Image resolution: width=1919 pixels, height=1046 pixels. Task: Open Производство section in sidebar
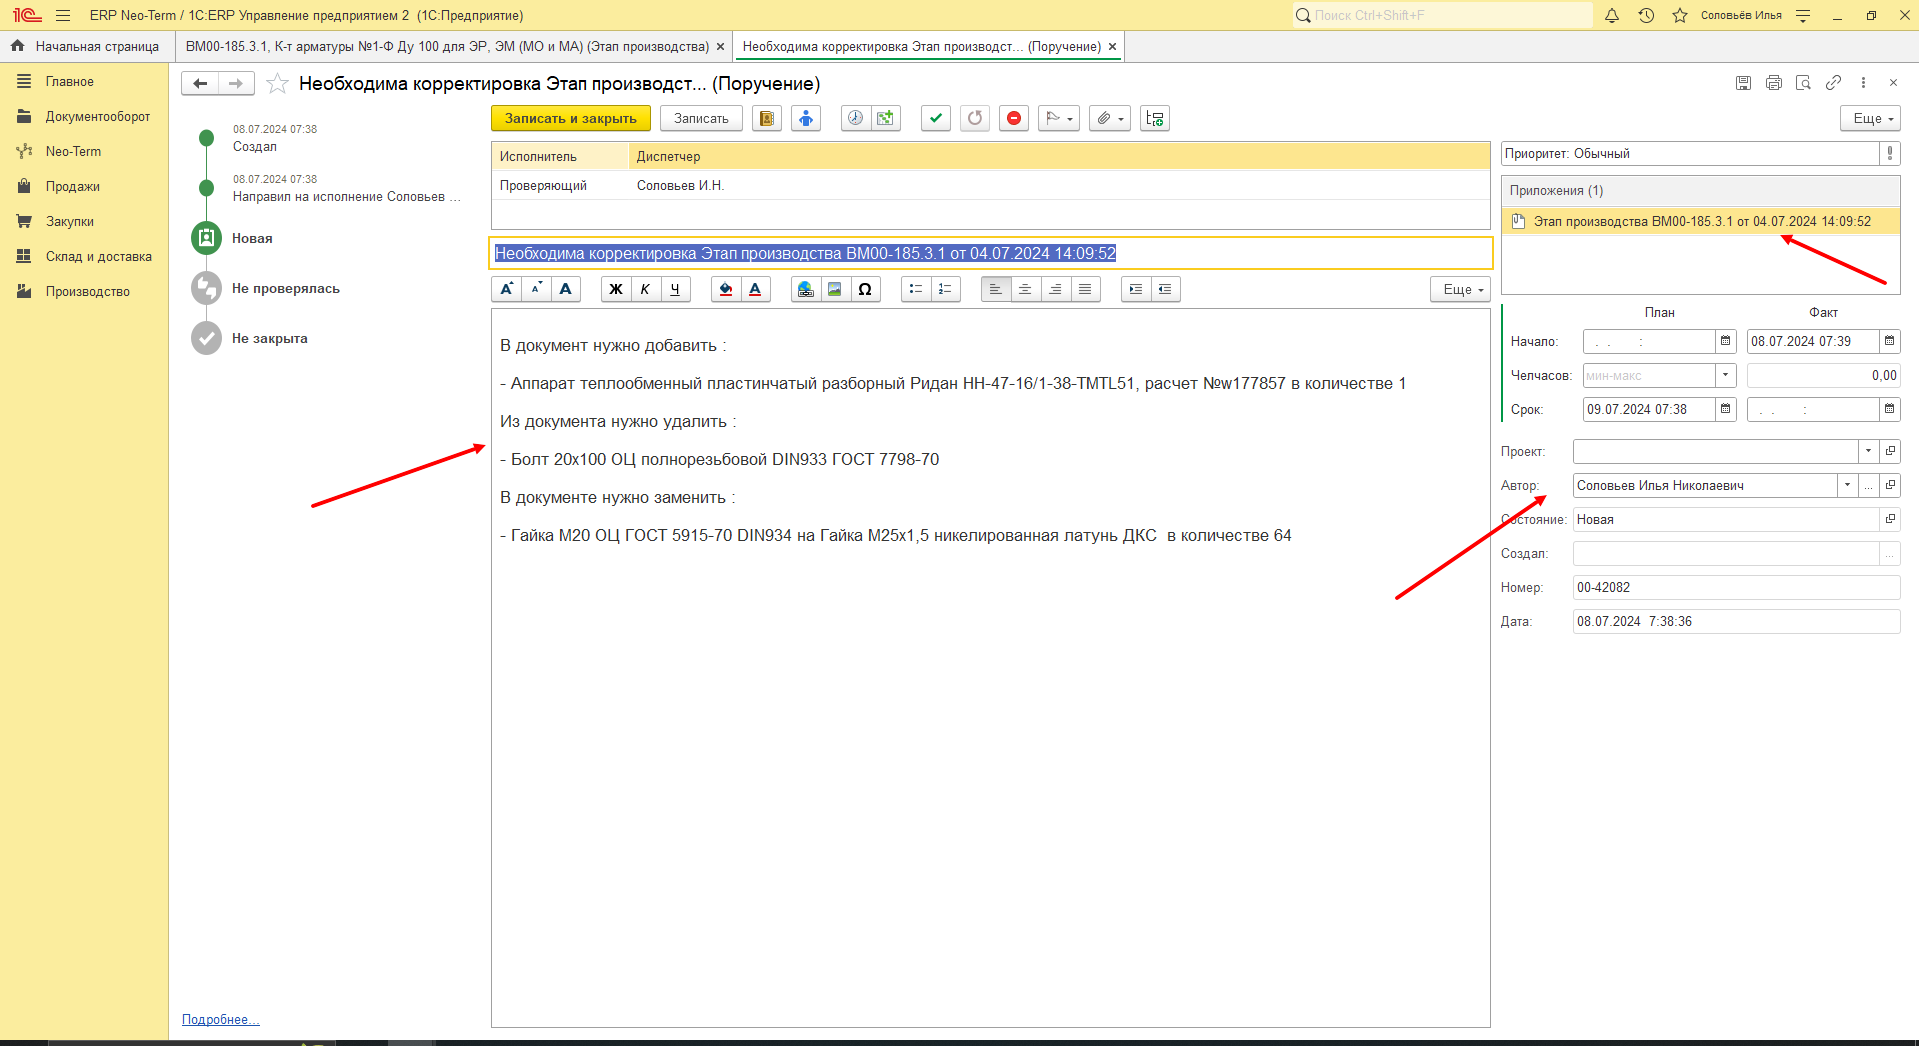88,291
